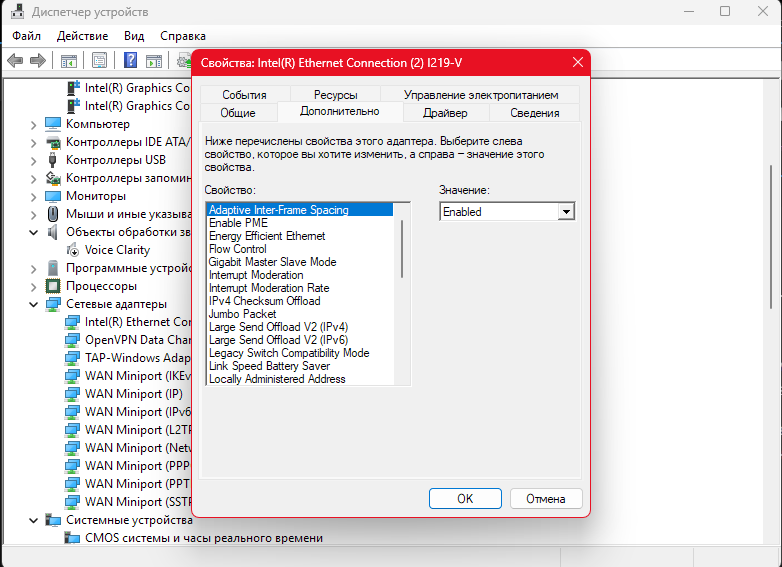The image size is (782, 567).
Task: Click the Контроллеры USB plug icon
Action: coord(54,160)
